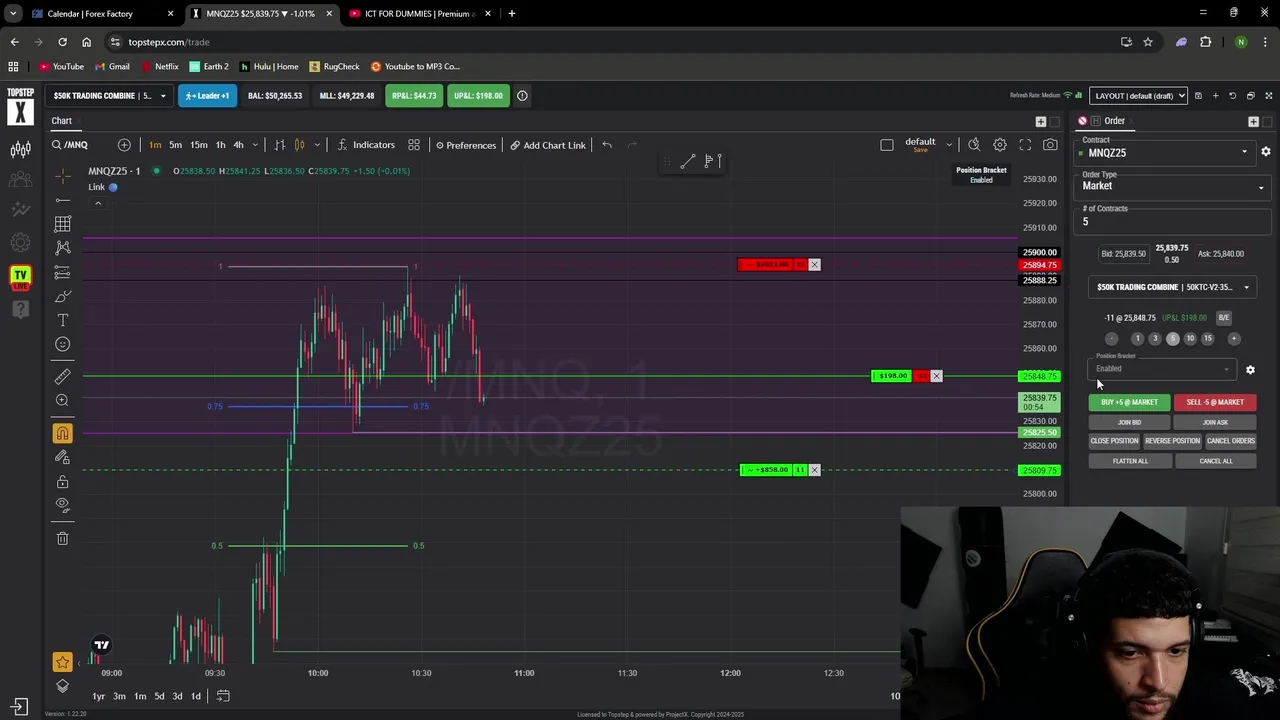The width and height of the screenshot is (1280, 720).
Task: Click the logout icon at sidebar bottom
Action: (20, 706)
